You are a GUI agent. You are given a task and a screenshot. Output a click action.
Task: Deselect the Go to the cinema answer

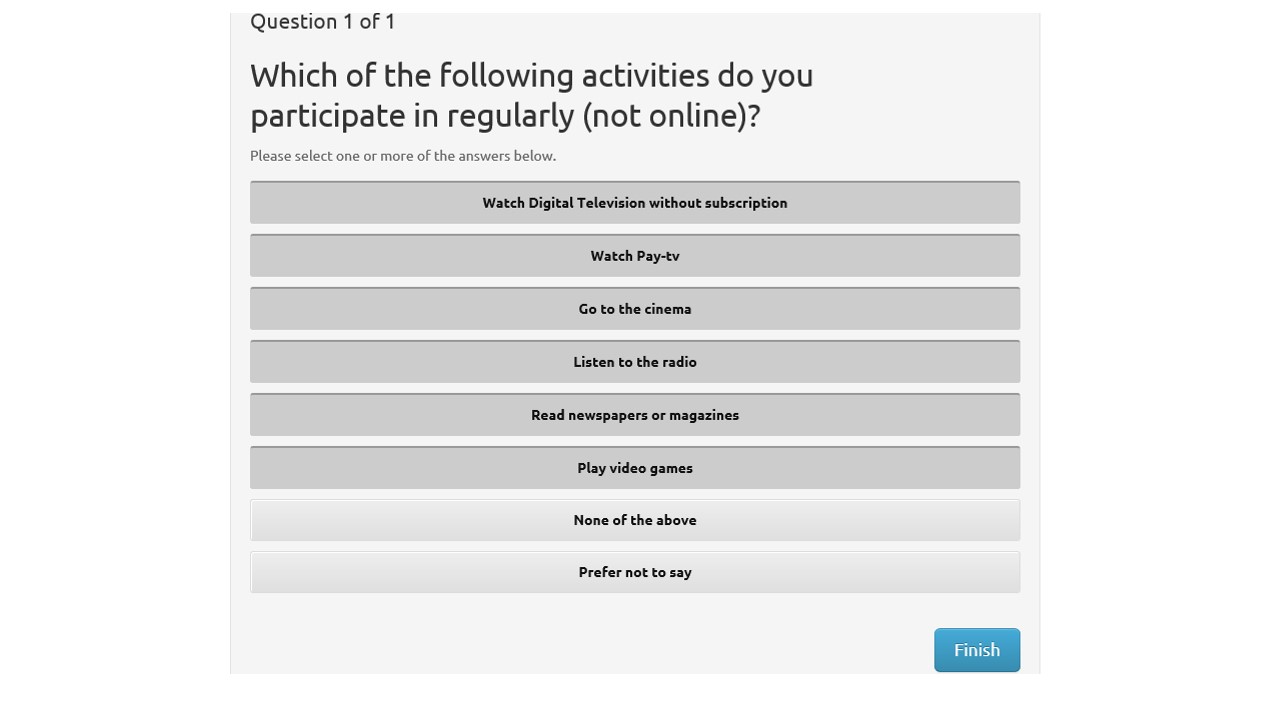click(x=634, y=309)
